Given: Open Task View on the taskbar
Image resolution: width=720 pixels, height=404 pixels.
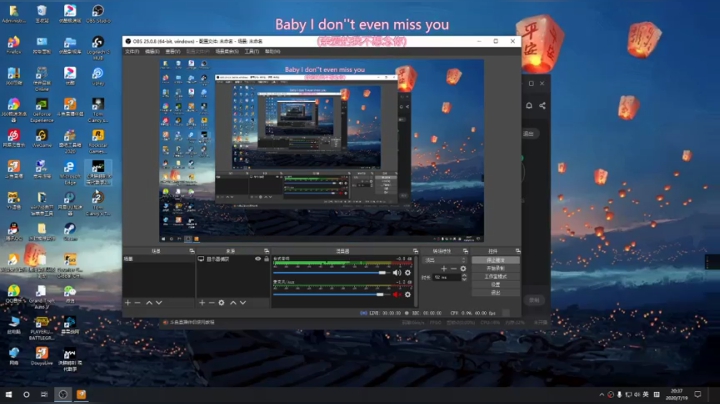Looking at the screenshot, I should (x=44, y=394).
